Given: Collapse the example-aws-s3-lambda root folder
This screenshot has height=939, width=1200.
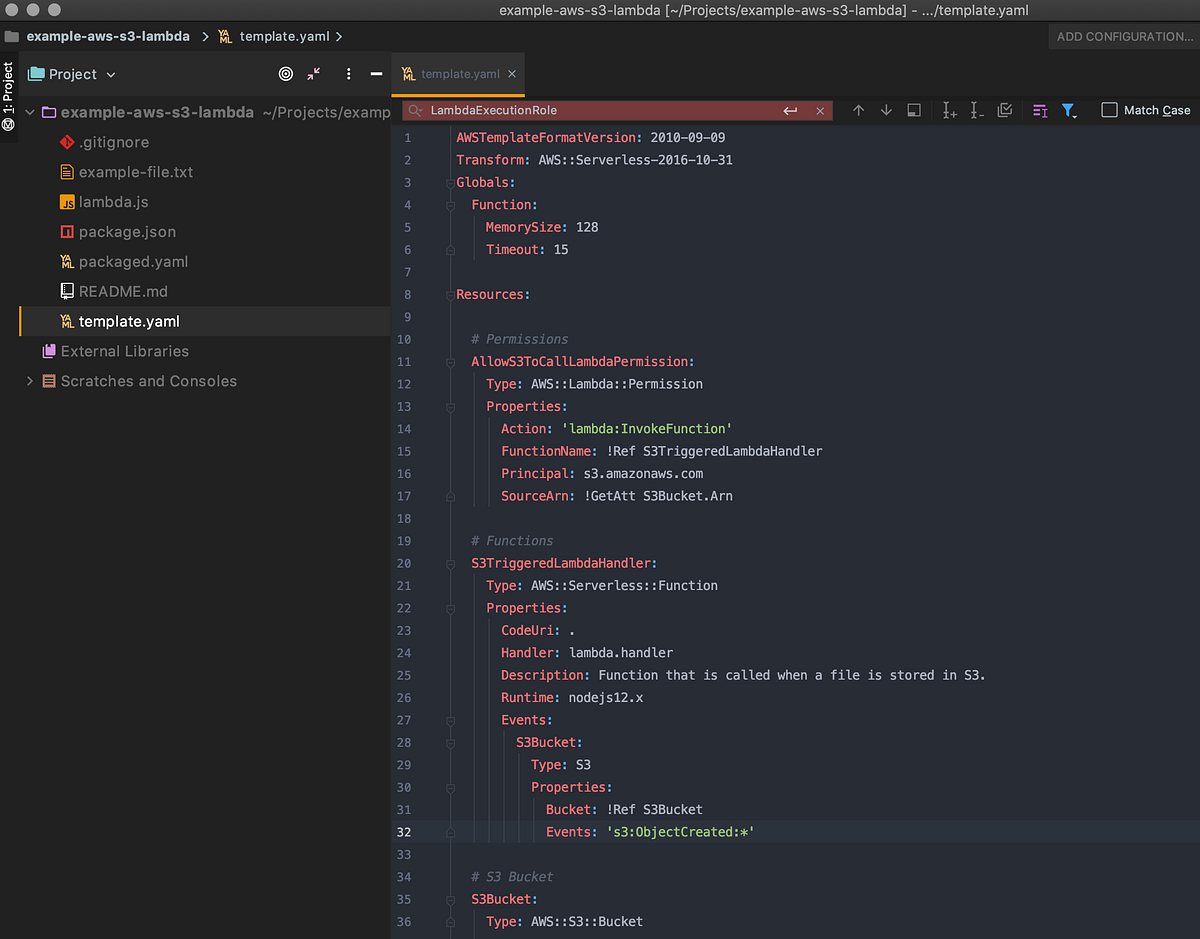Looking at the screenshot, I should pyautogui.click(x=30, y=113).
